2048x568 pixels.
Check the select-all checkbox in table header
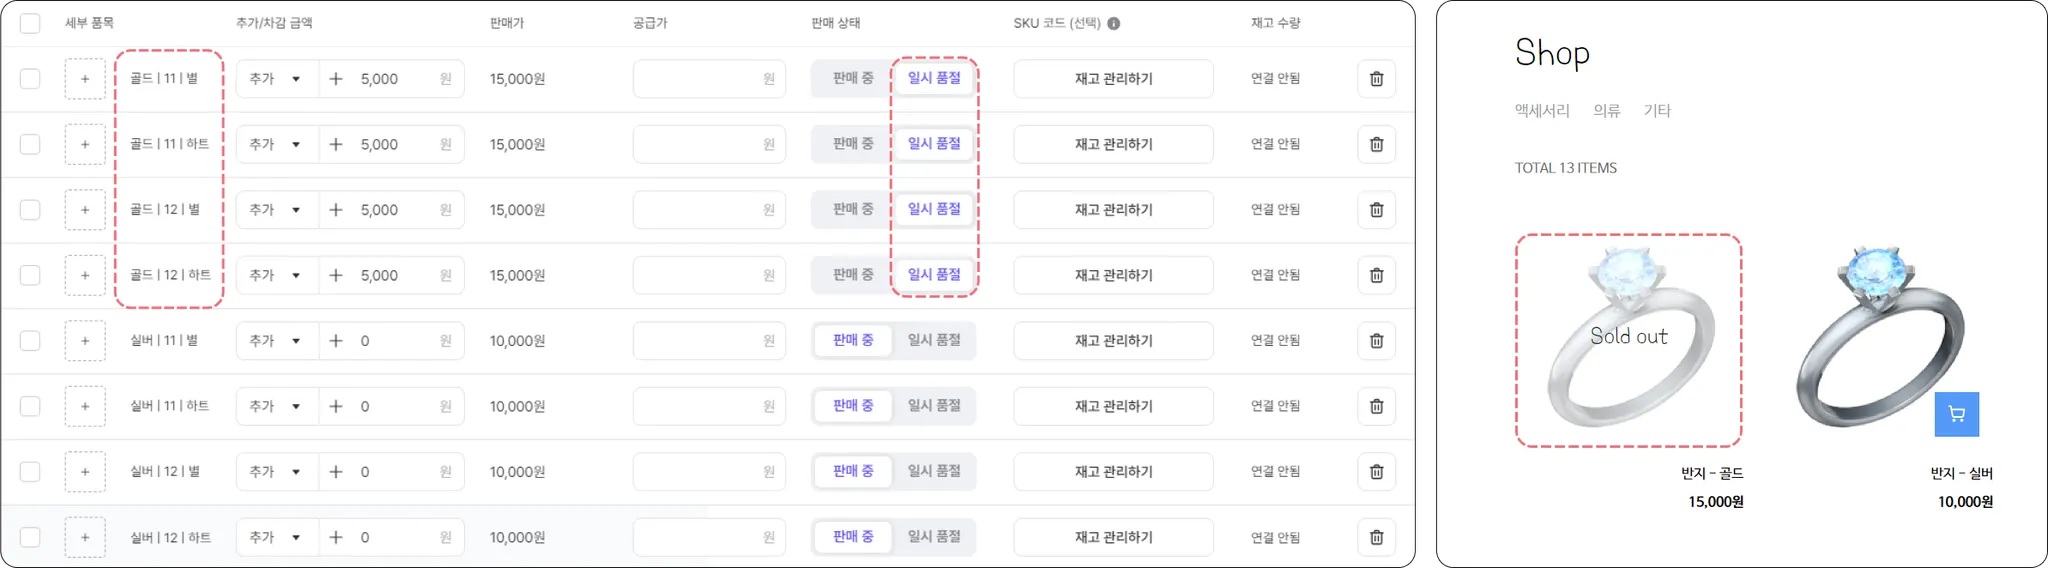[x=30, y=23]
